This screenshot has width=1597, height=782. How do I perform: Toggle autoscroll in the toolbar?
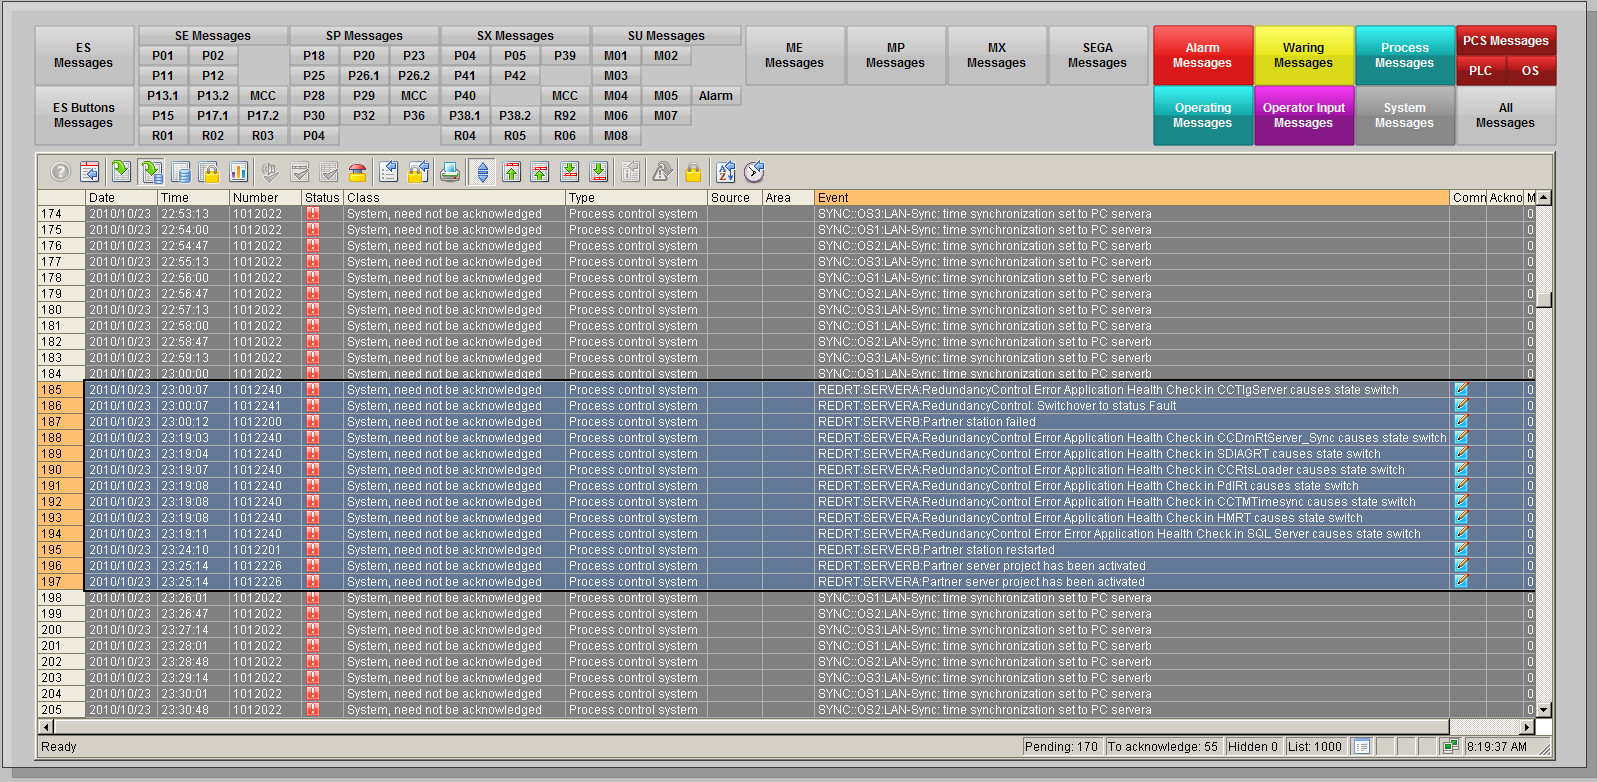pyautogui.click(x=482, y=172)
